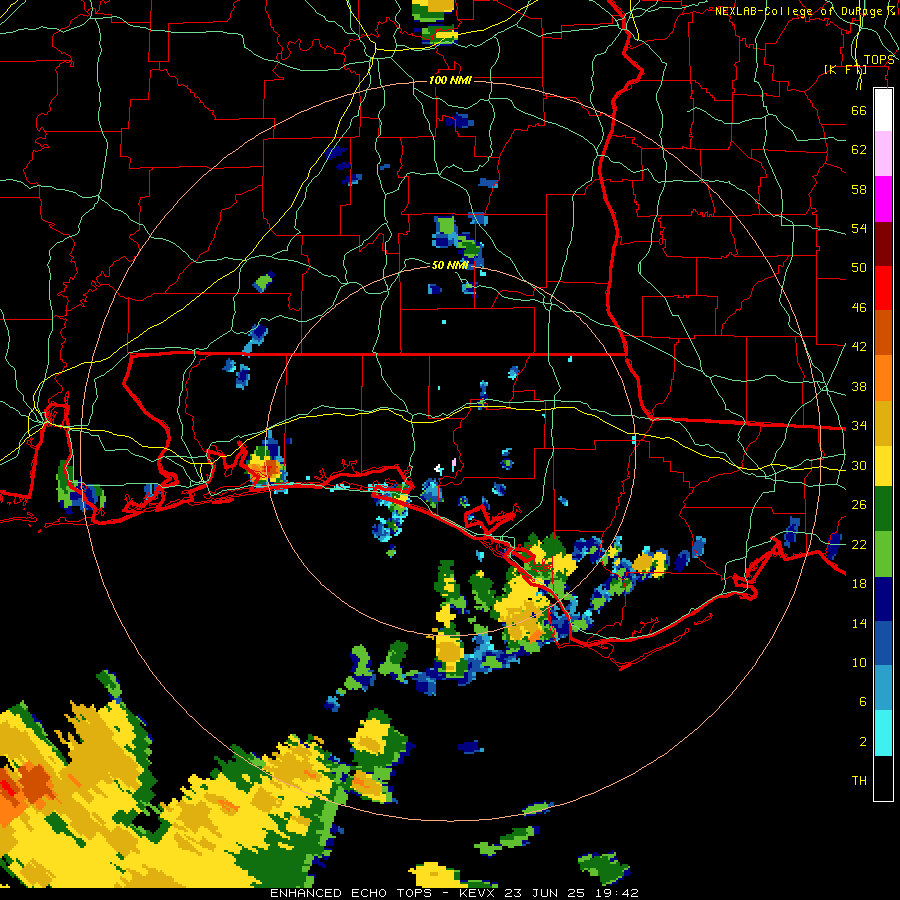
Task: Click the 100 NMI range ring label
Action: 451,80
